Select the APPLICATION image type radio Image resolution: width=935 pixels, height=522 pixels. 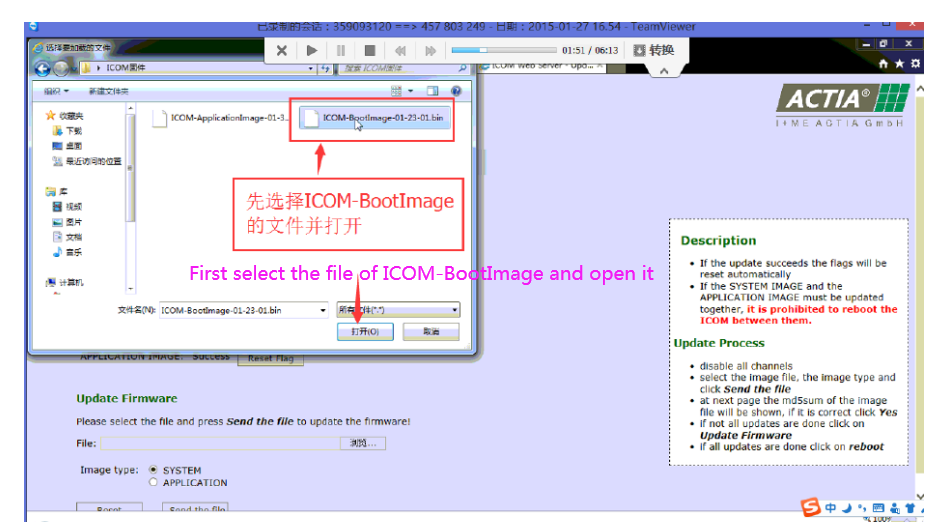click(153, 482)
